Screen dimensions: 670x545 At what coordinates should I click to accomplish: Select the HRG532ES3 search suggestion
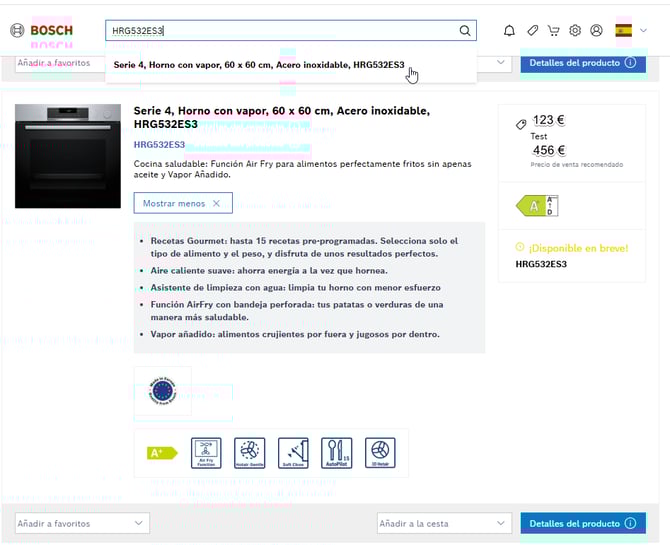pyautogui.click(x=259, y=65)
